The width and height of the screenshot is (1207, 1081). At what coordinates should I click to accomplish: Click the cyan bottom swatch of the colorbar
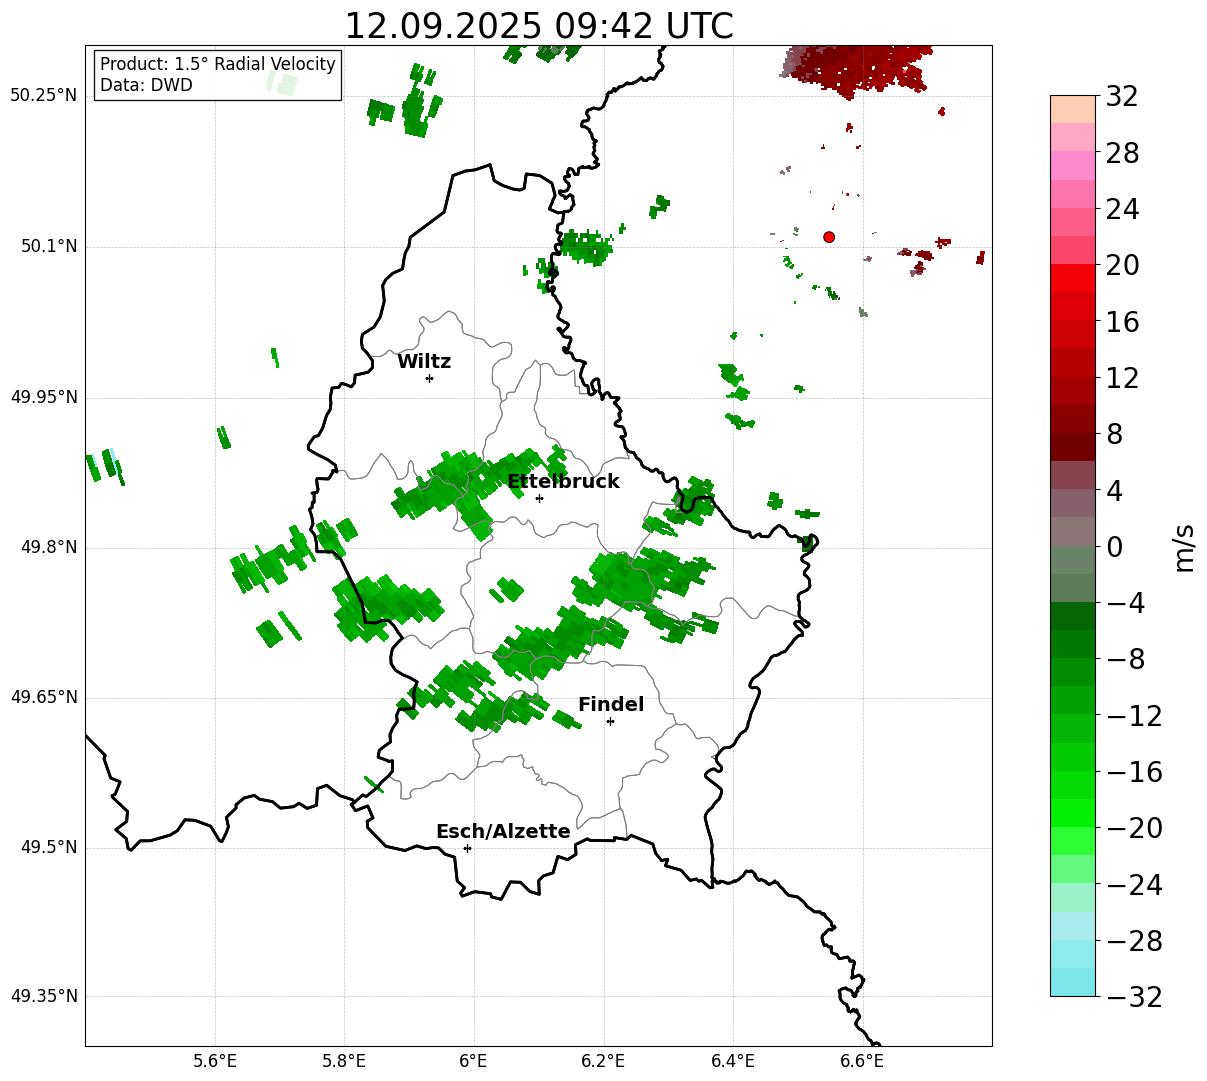point(1073,982)
